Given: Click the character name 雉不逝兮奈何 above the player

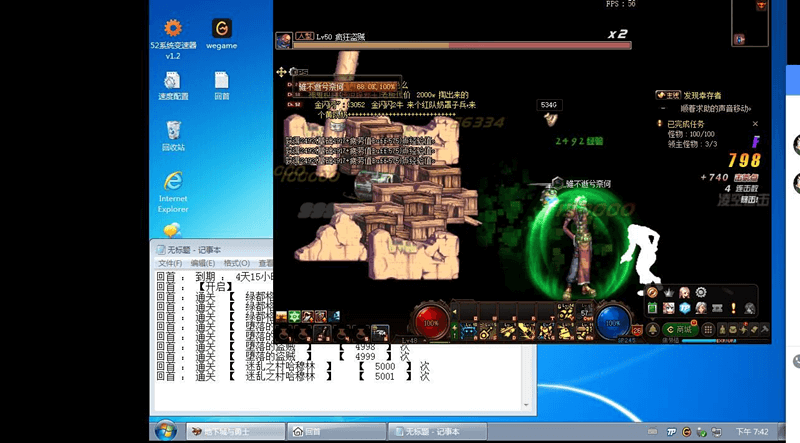Looking at the screenshot, I should 587,184.
